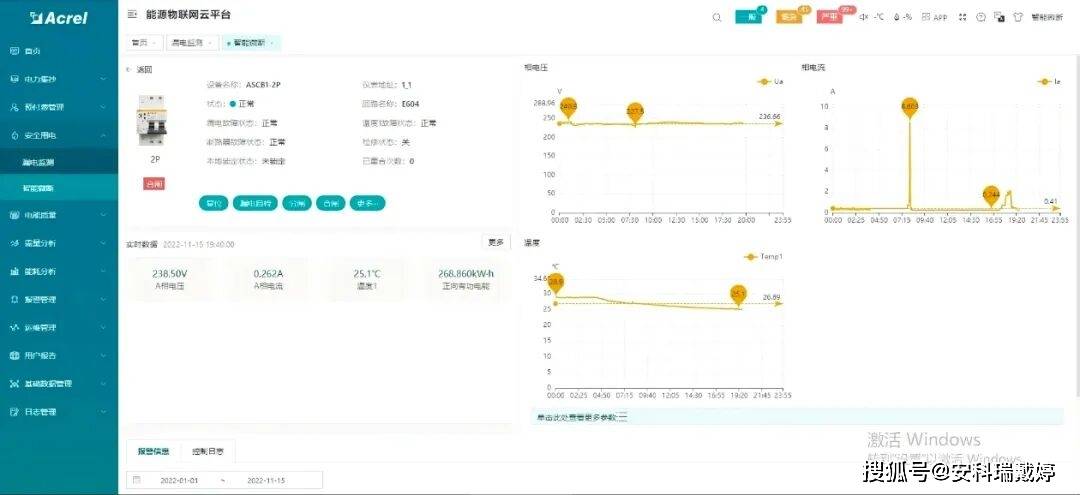
Task: Expand the 预付费管理 menu chevron
Action: [103, 107]
